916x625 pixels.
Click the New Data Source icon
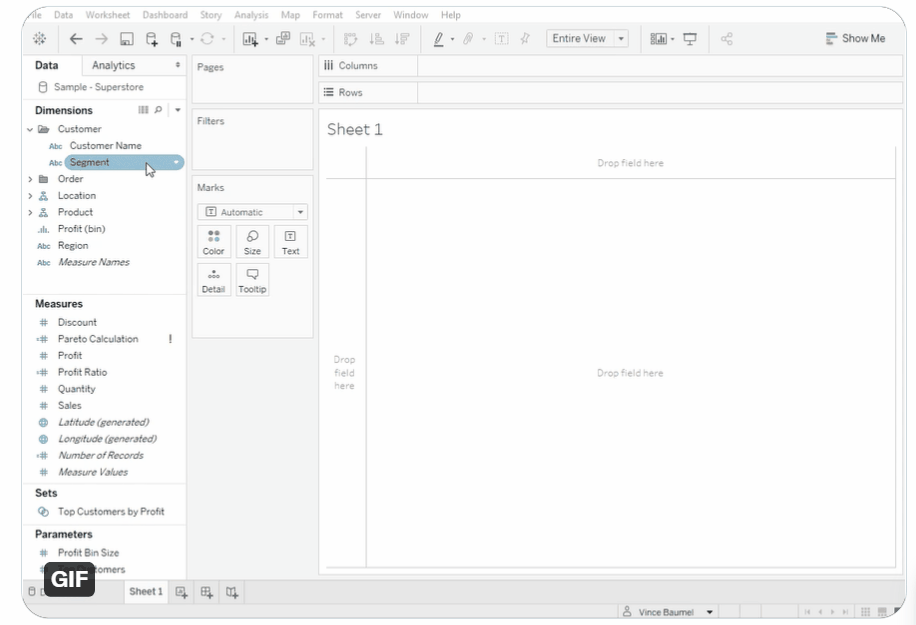pos(151,39)
